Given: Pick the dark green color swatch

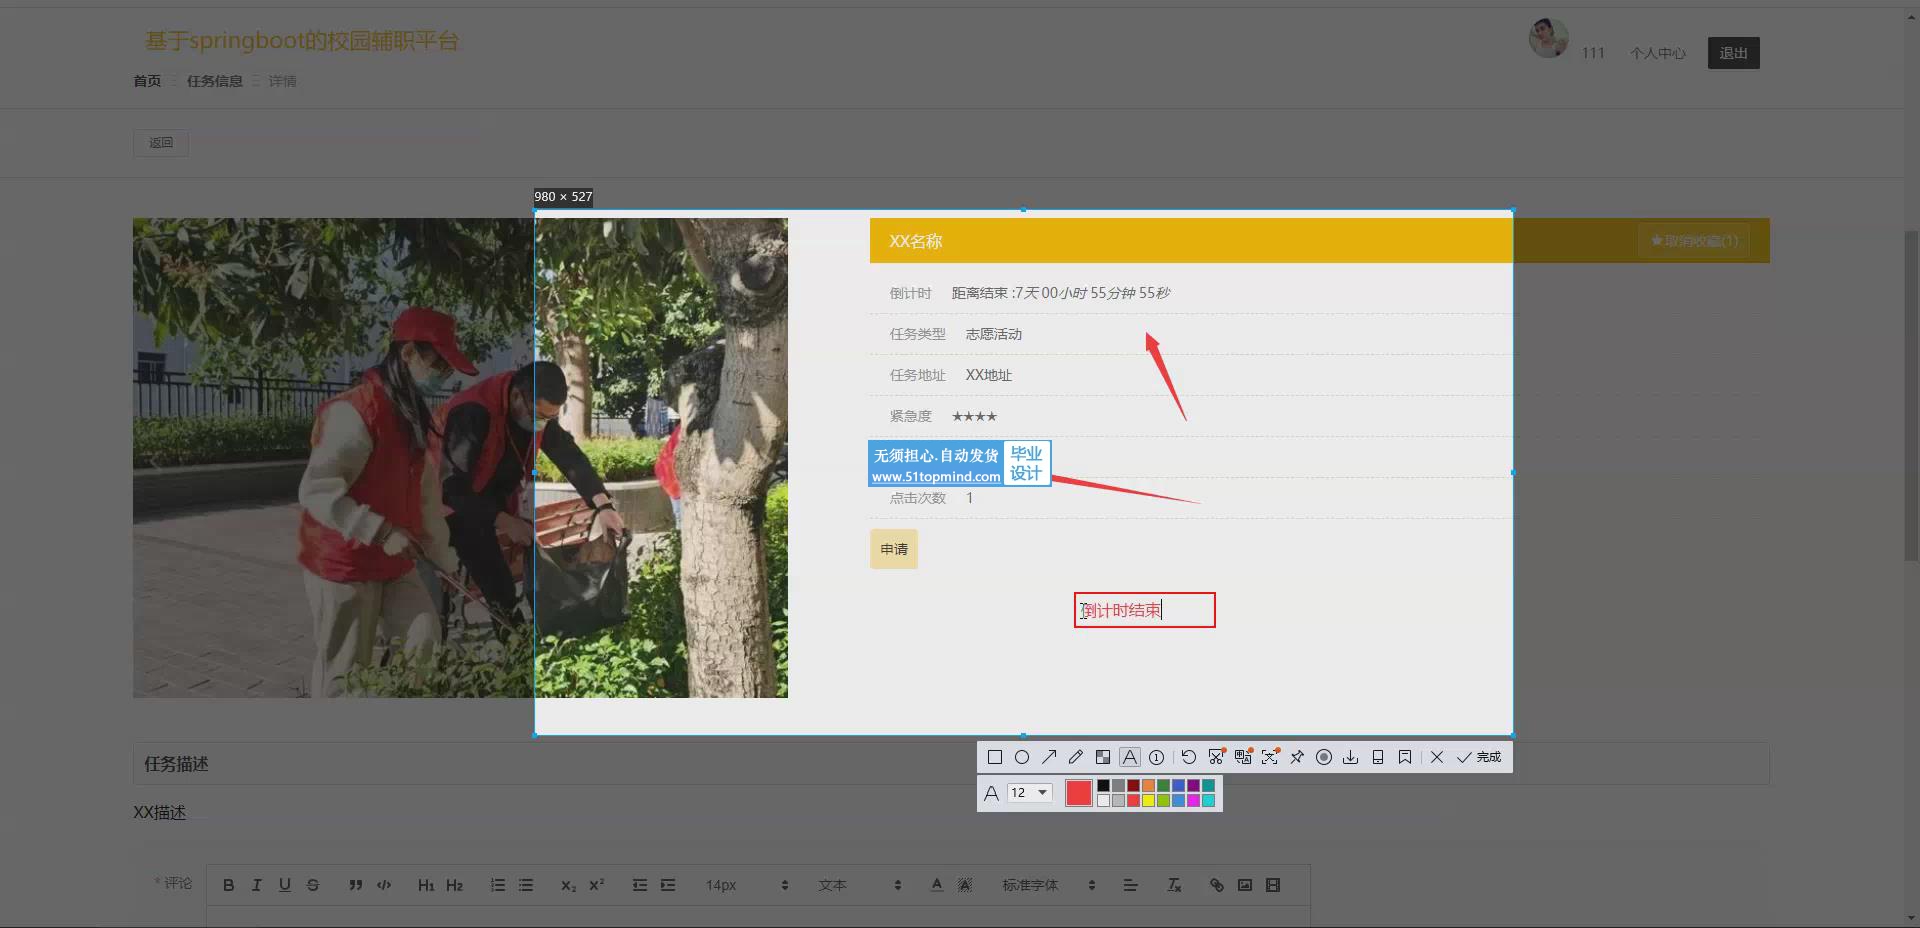Looking at the screenshot, I should coord(1163,786).
